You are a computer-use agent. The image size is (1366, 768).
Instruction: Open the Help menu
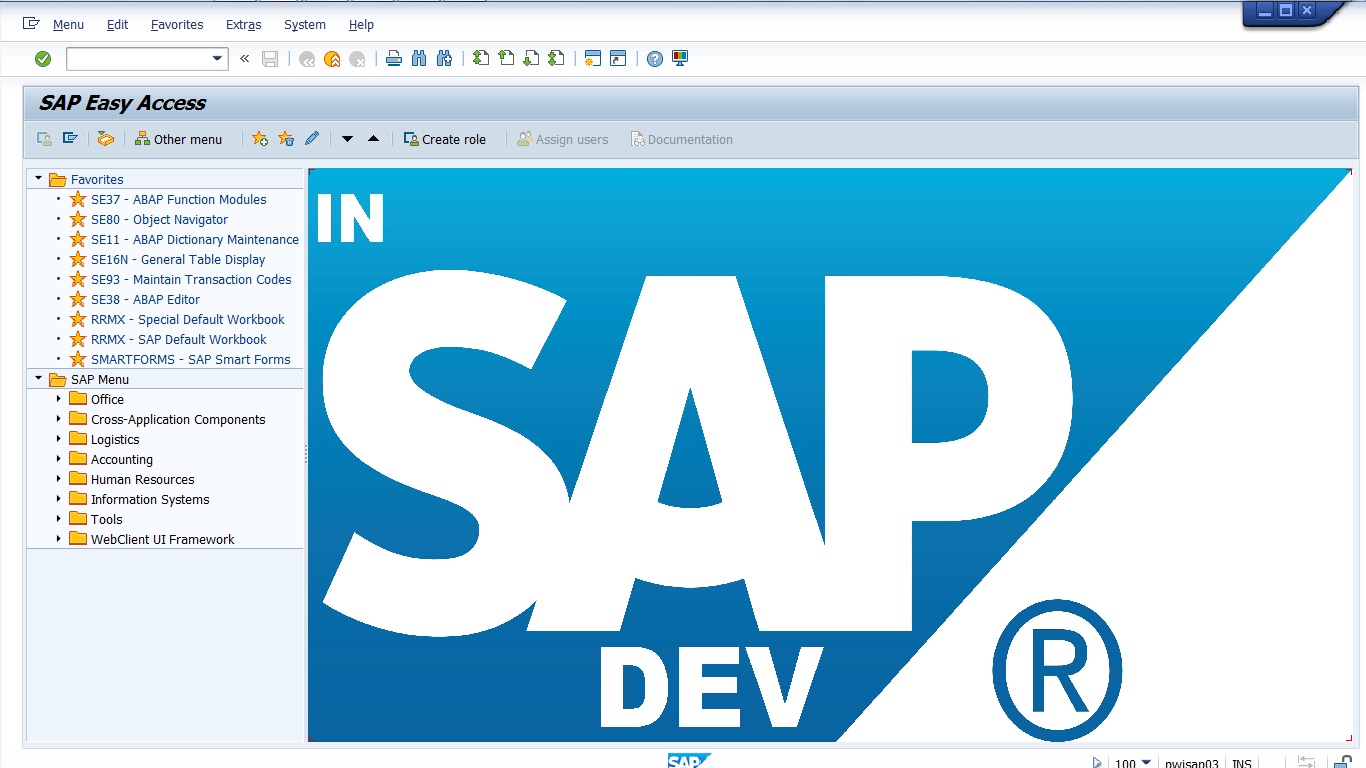click(x=361, y=24)
